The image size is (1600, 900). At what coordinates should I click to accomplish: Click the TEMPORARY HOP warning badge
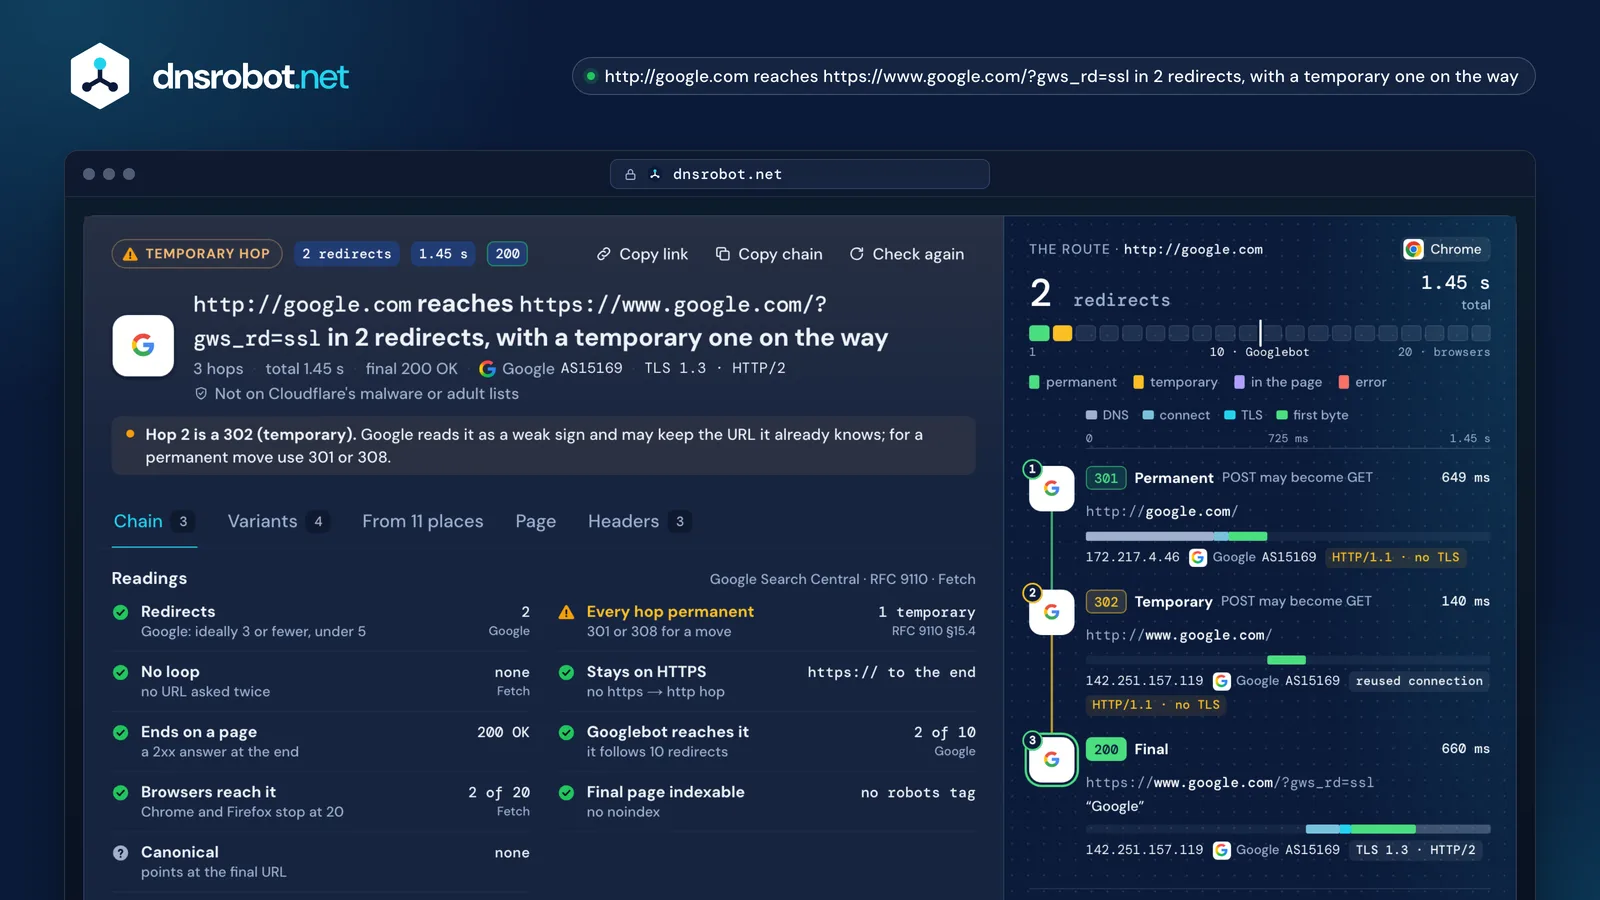(197, 254)
